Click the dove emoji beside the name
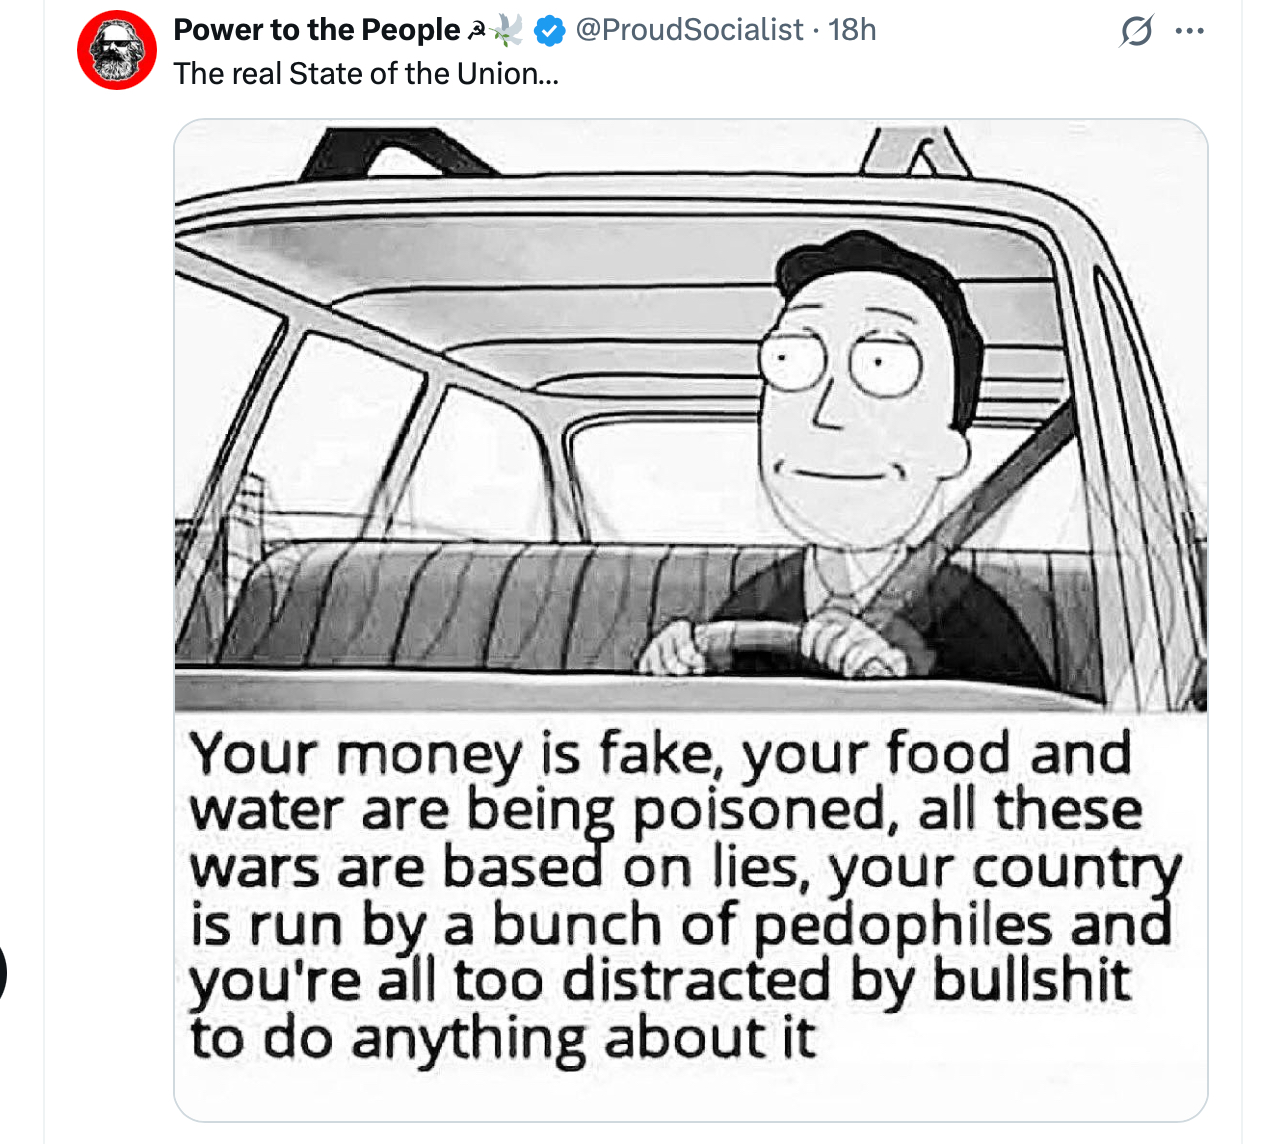The image size is (1278, 1144). 507,31
